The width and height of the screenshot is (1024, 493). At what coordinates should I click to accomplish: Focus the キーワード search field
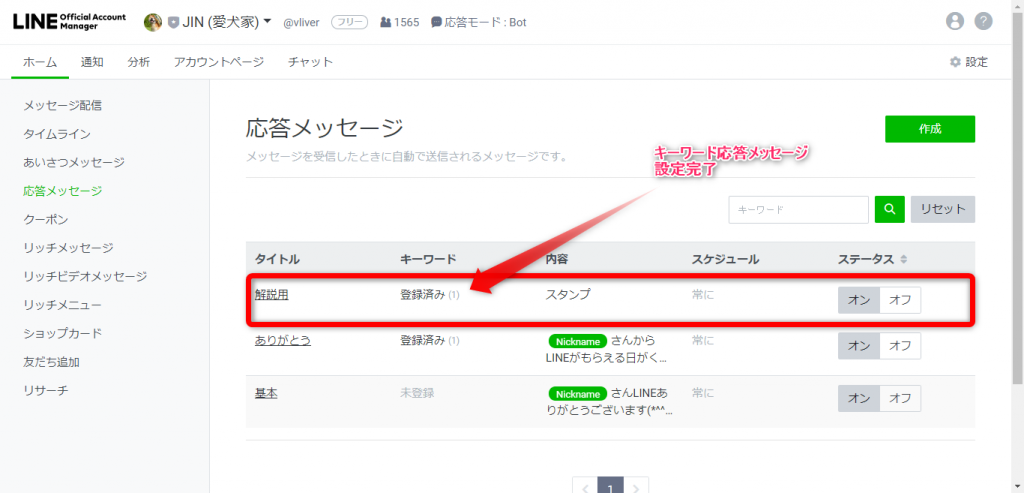click(798, 210)
